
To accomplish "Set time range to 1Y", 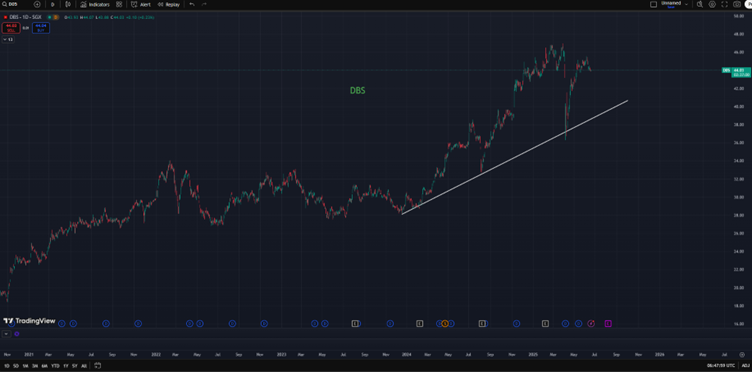I will (66, 366).
